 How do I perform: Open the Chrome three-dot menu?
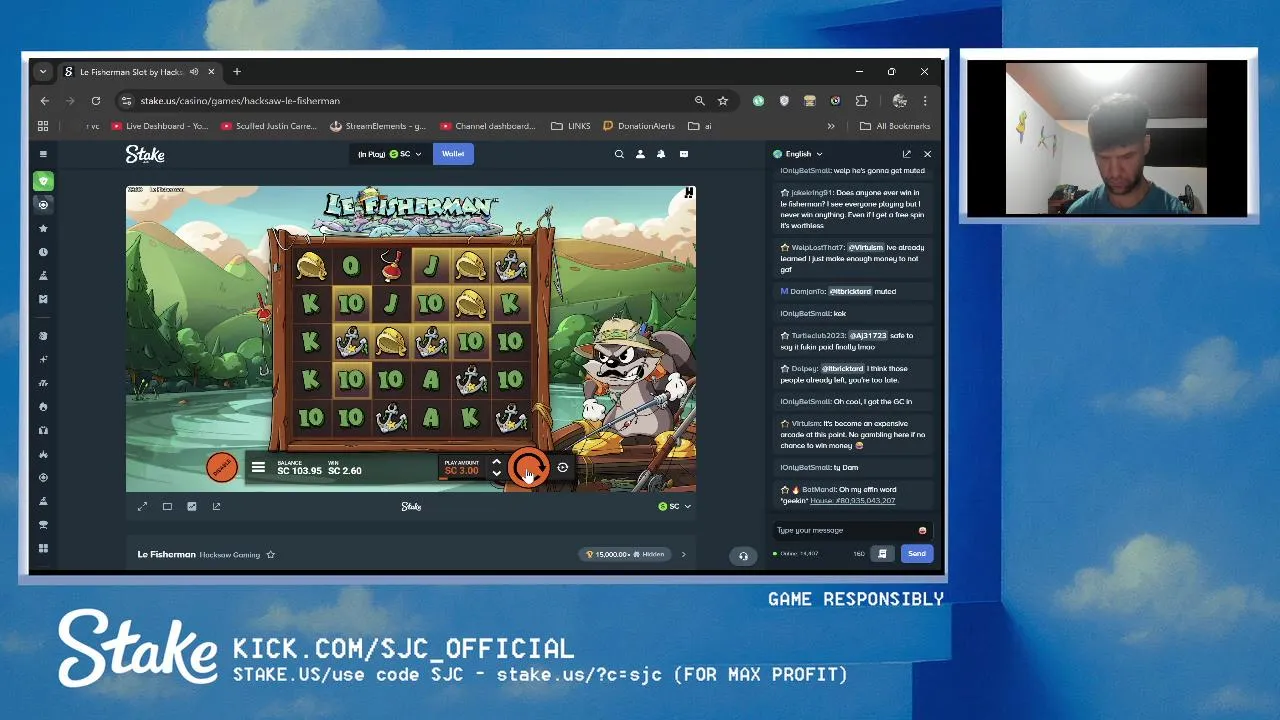[x=925, y=101]
